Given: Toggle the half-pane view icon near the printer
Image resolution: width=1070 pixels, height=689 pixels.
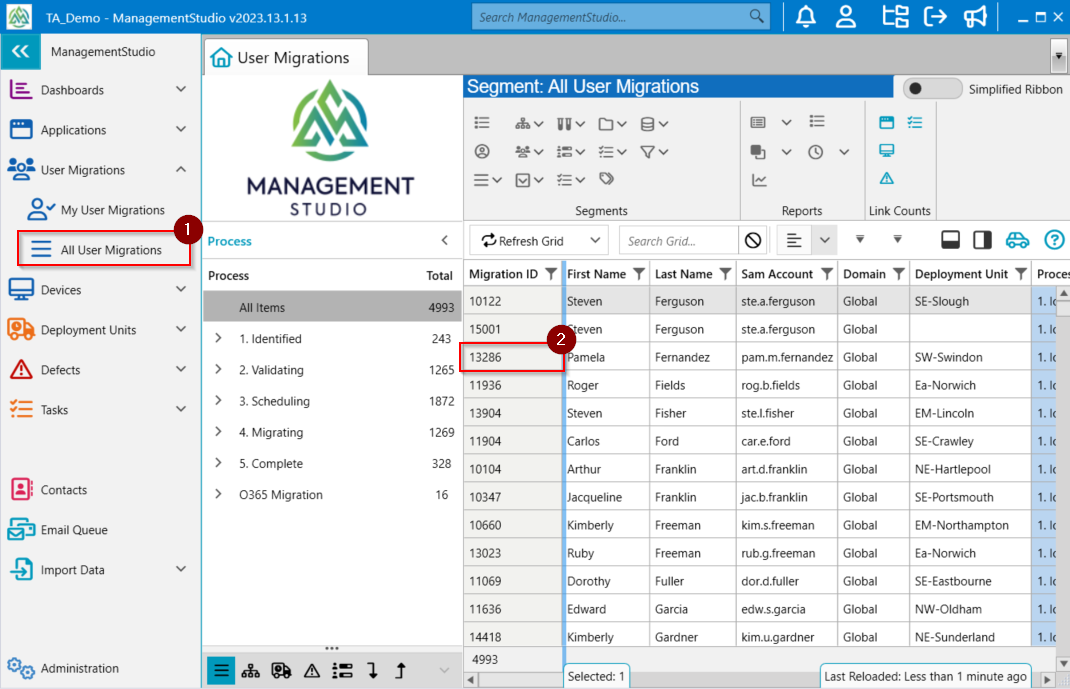Looking at the screenshot, I should click(x=981, y=240).
